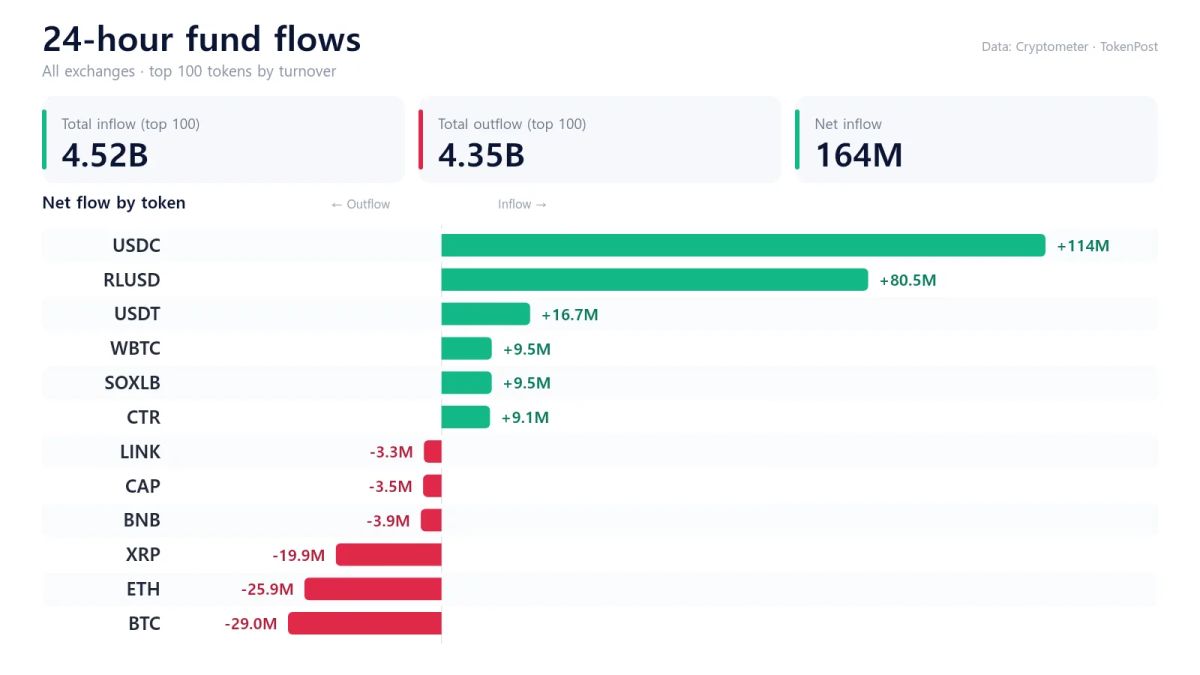Click the green USDT inflow bar

coord(485,314)
